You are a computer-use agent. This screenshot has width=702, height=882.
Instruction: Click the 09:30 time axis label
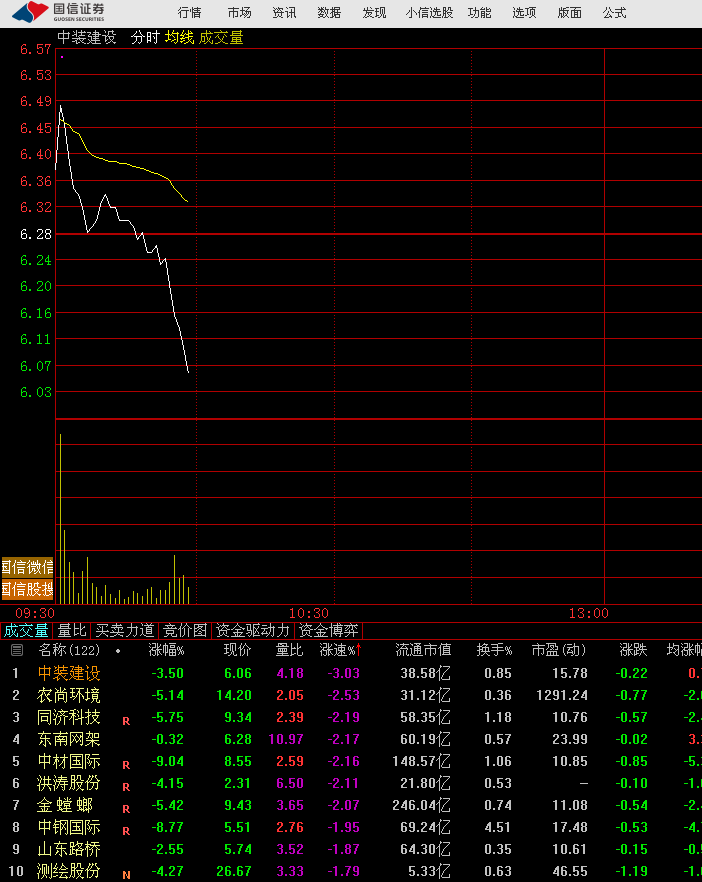pyautogui.click(x=35, y=613)
